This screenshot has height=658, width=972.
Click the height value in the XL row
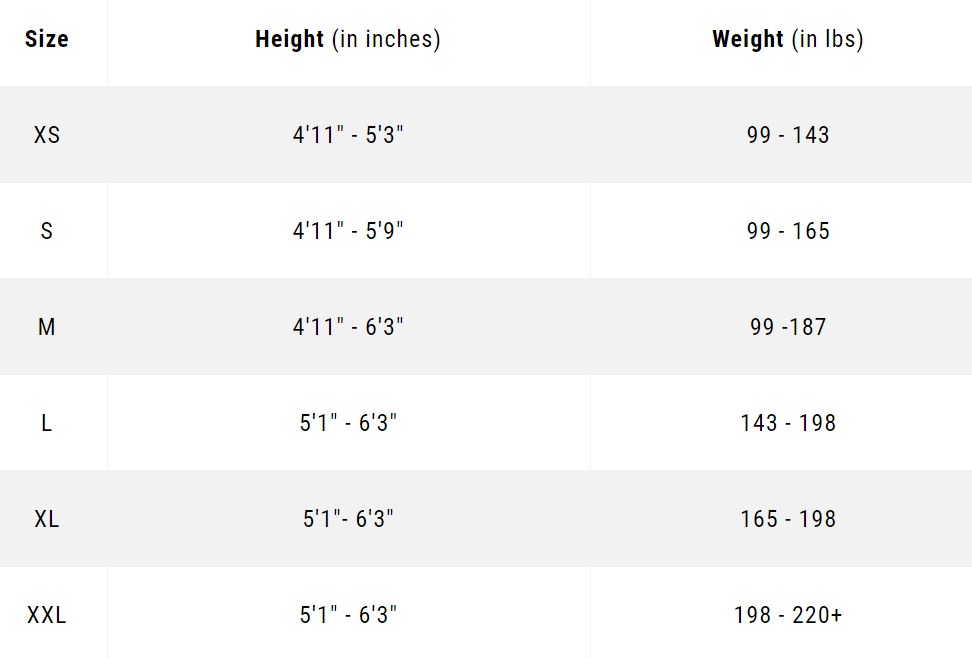pyautogui.click(x=348, y=519)
